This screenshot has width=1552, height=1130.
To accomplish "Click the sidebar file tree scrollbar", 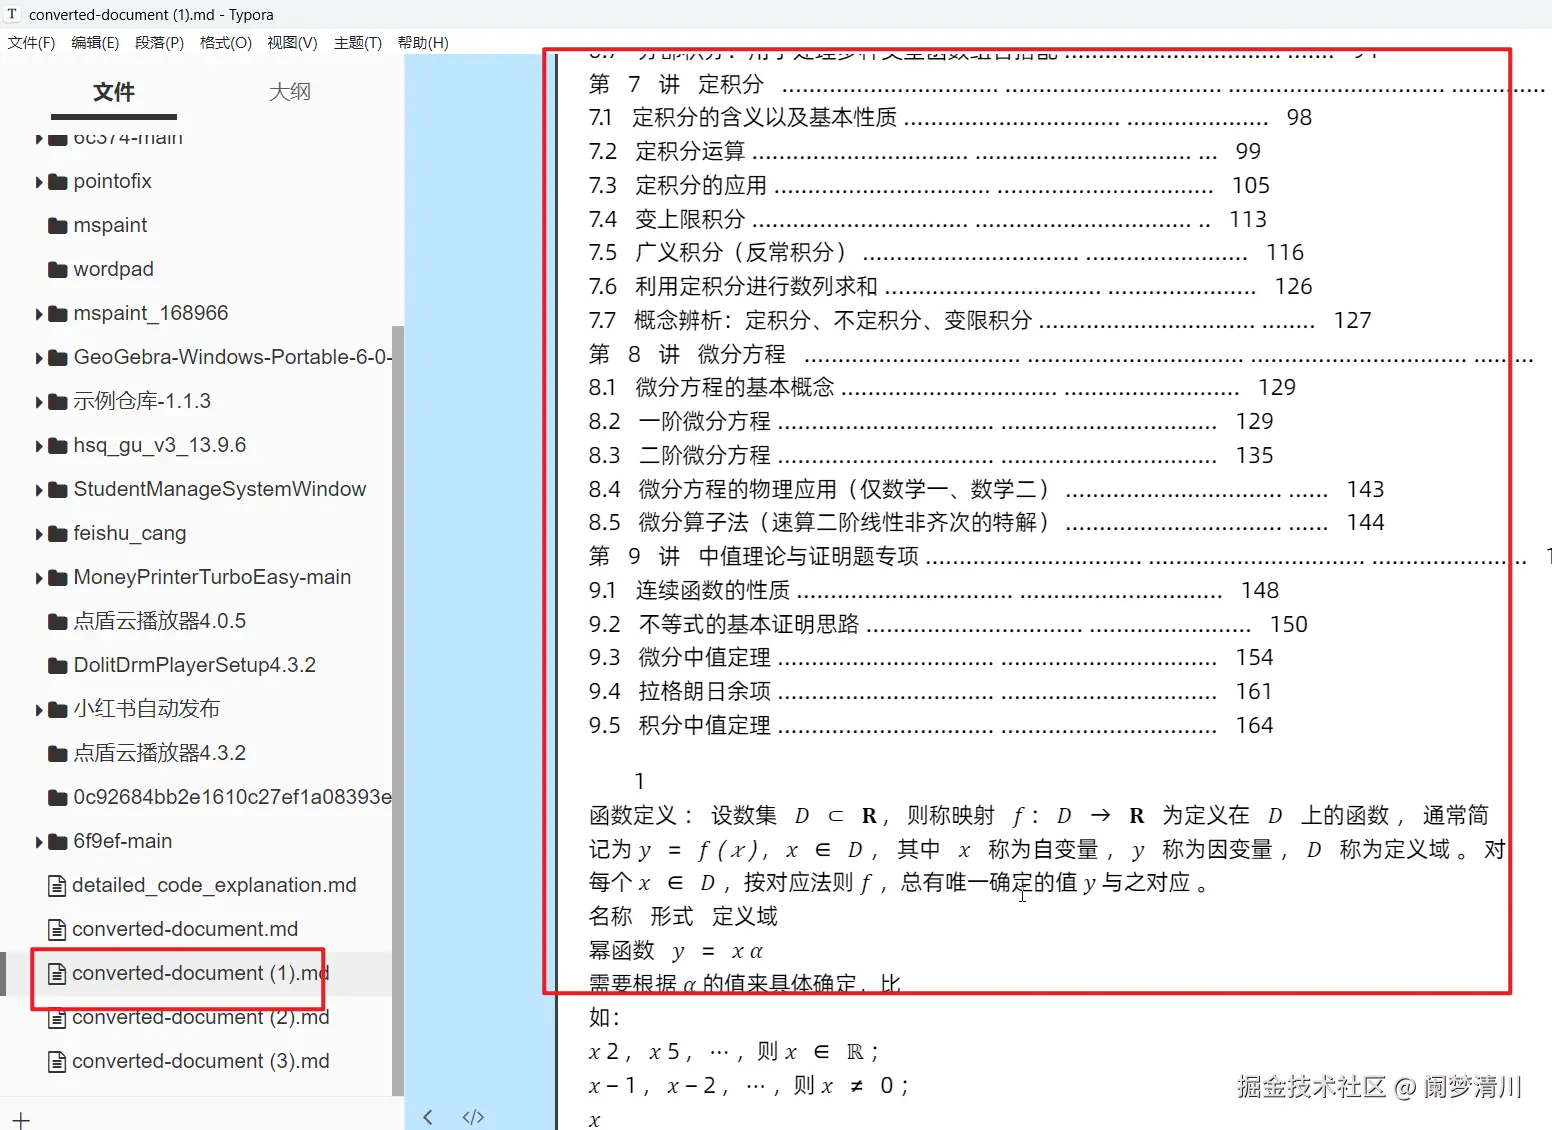I will [x=398, y=710].
